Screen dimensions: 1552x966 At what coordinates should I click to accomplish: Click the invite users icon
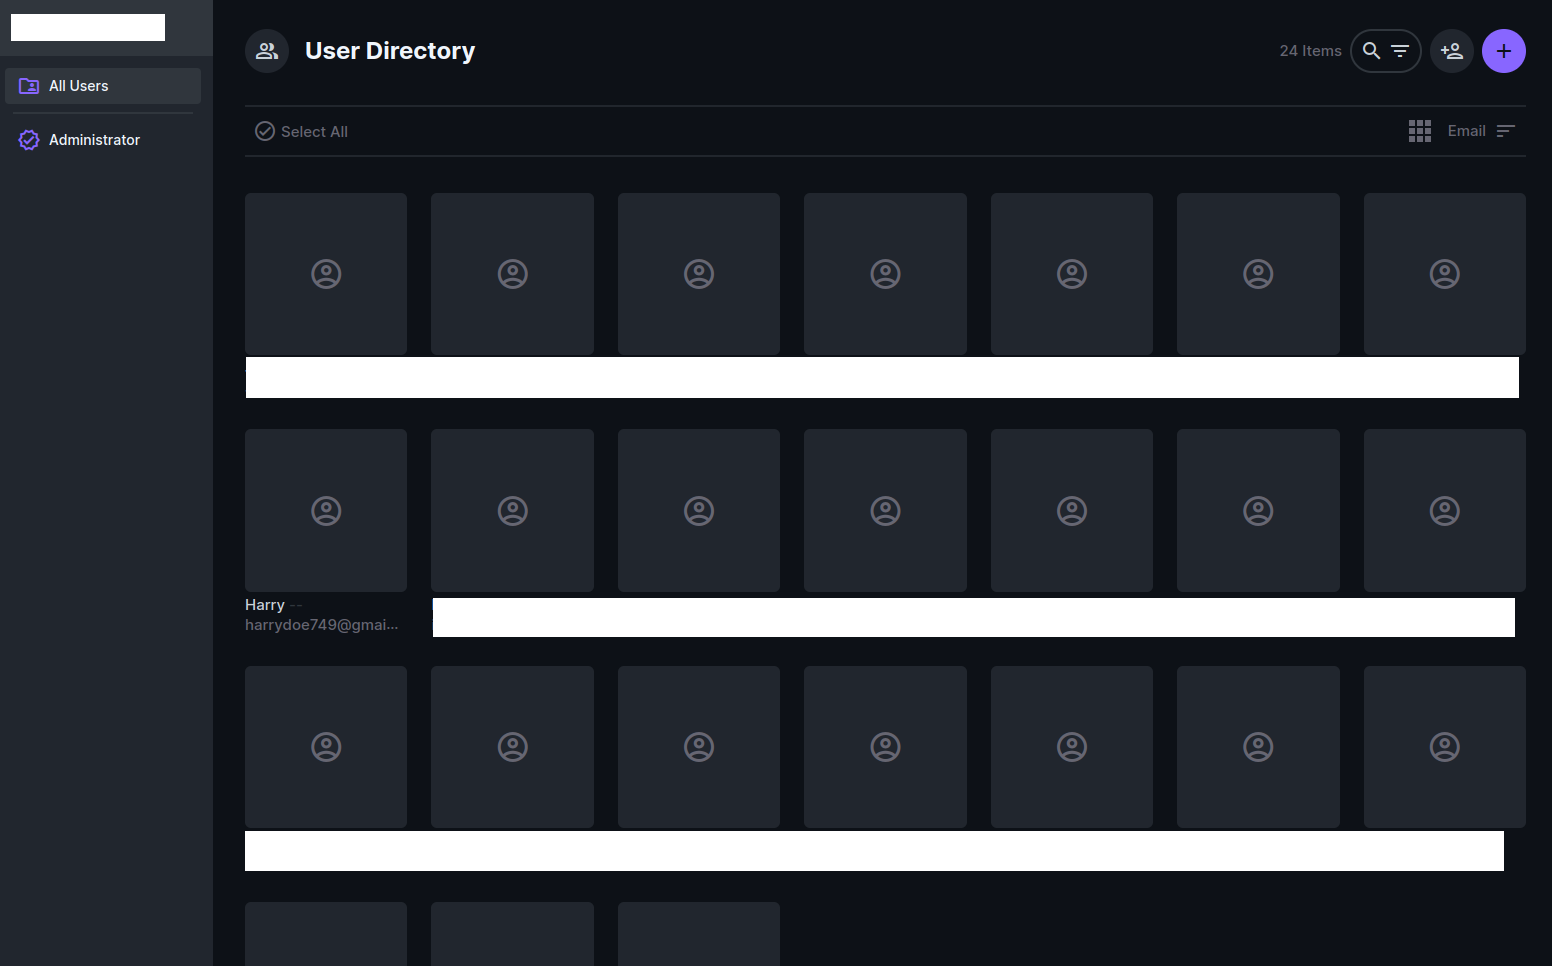[x=1452, y=51]
